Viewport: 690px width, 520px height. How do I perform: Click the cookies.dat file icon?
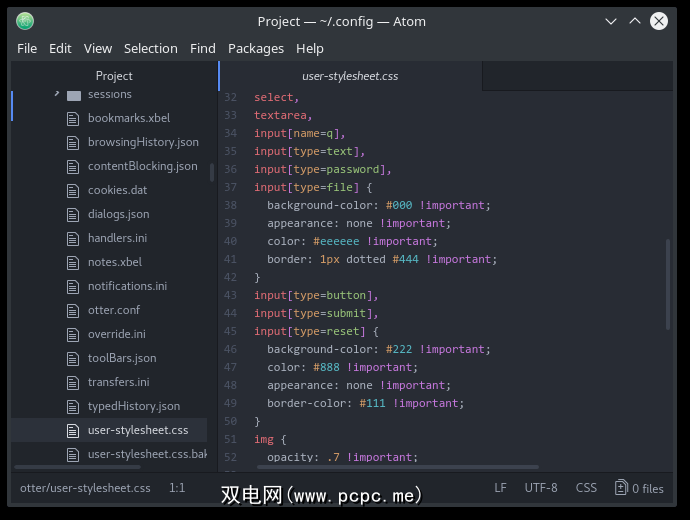coord(73,190)
